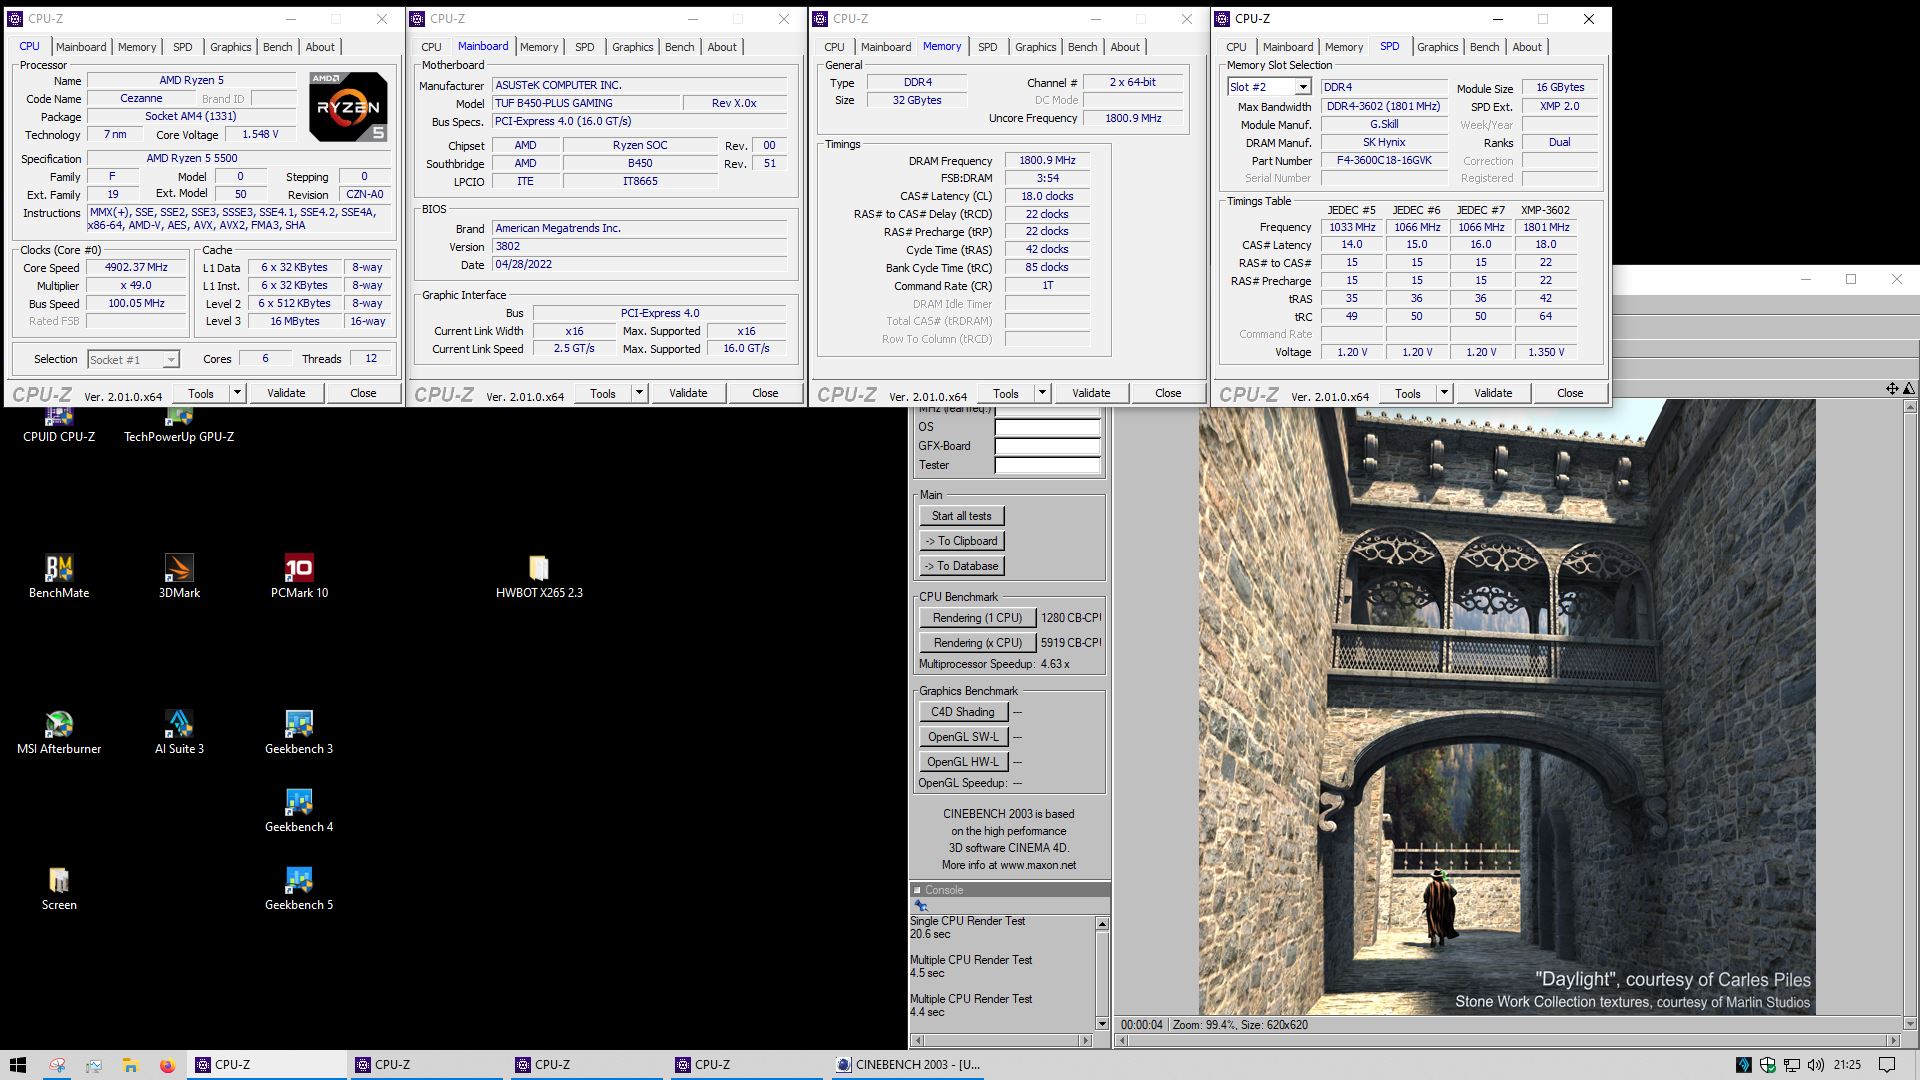
Task: Click the console vertical scrollbar down arrow
Action: pyautogui.click(x=1102, y=1024)
